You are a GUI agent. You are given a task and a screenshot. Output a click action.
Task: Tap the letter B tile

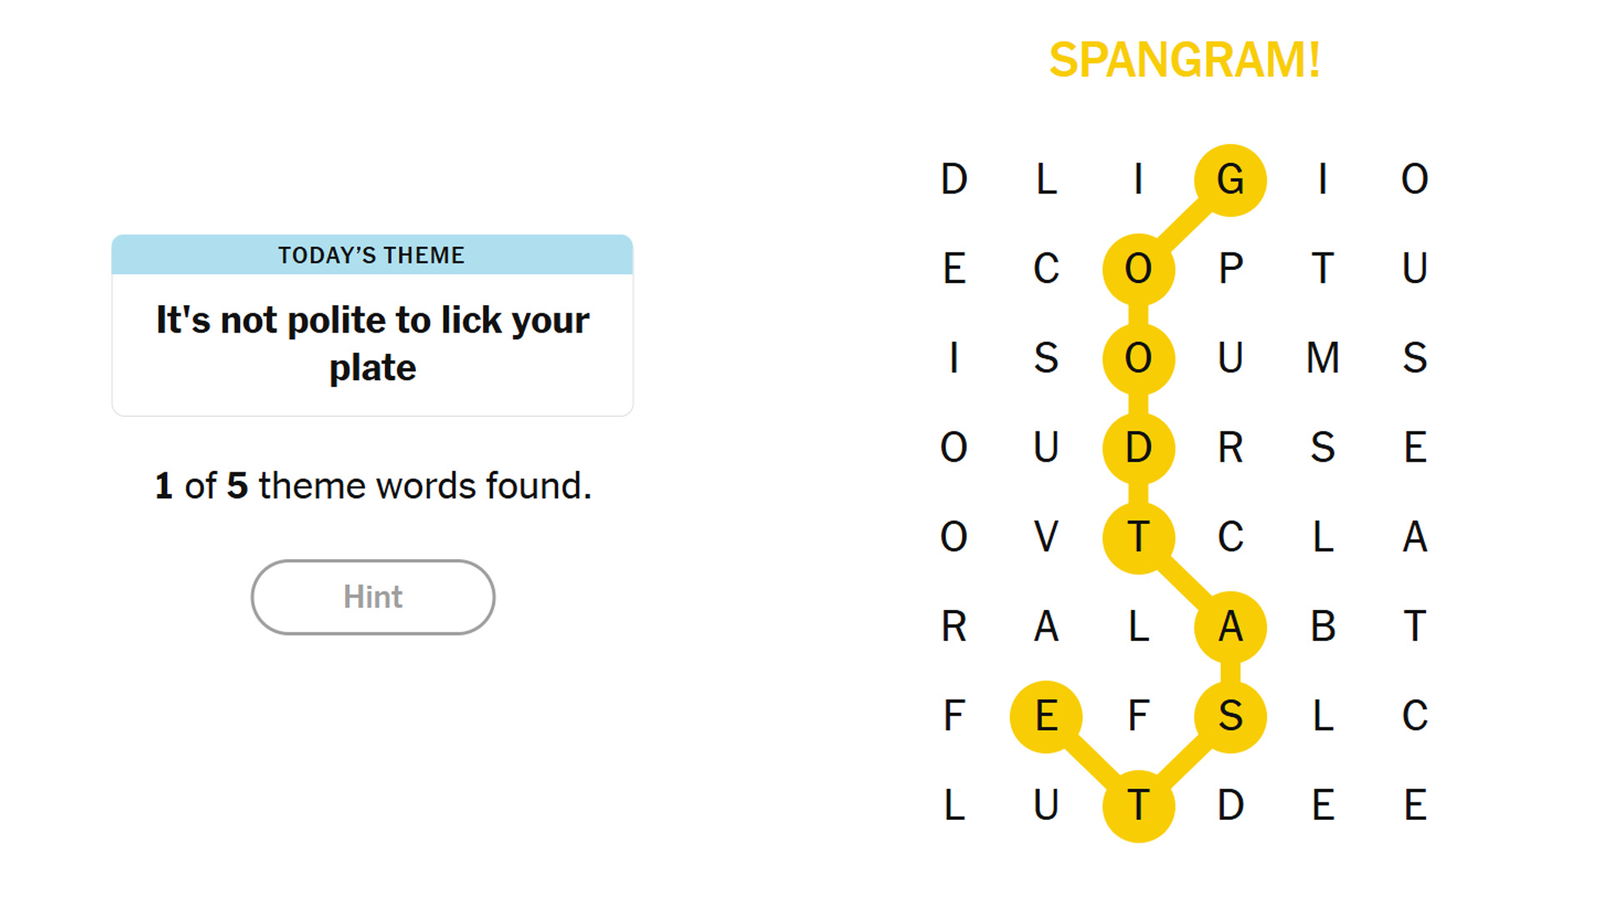click(x=1322, y=627)
